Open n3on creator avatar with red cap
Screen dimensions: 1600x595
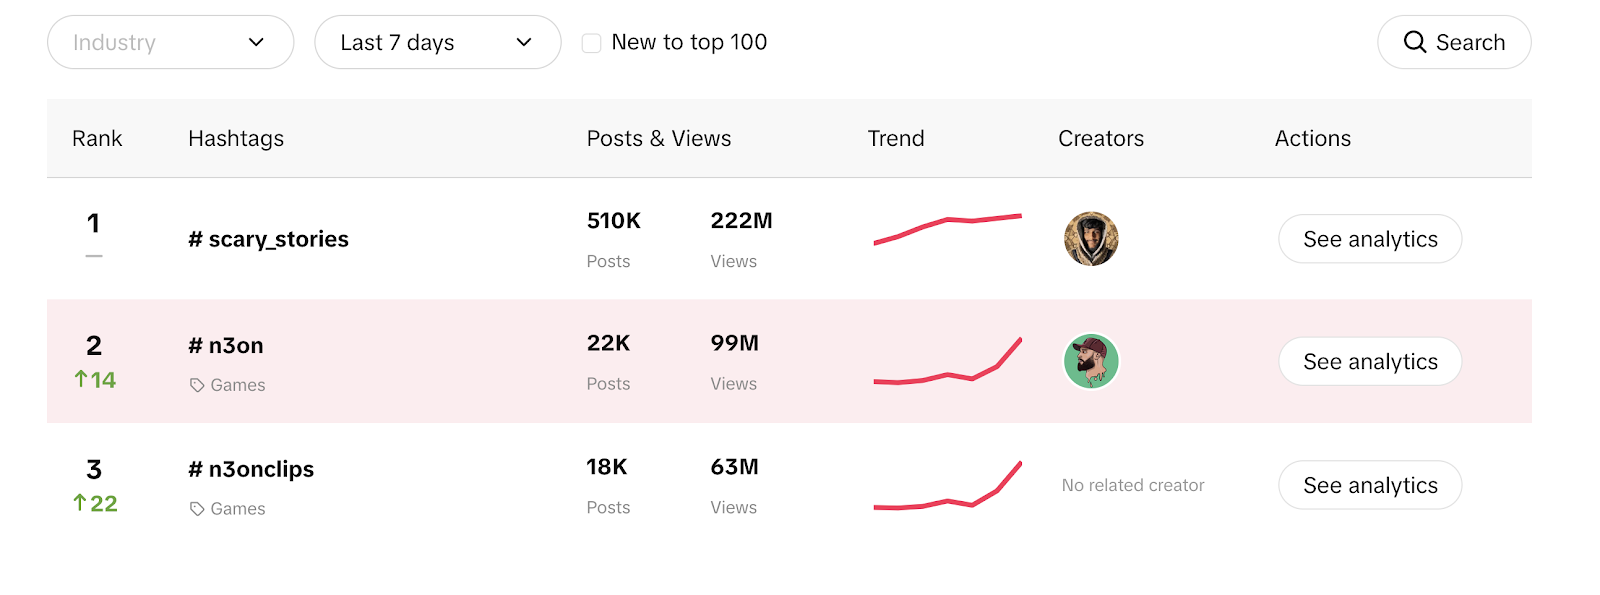tap(1091, 361)
